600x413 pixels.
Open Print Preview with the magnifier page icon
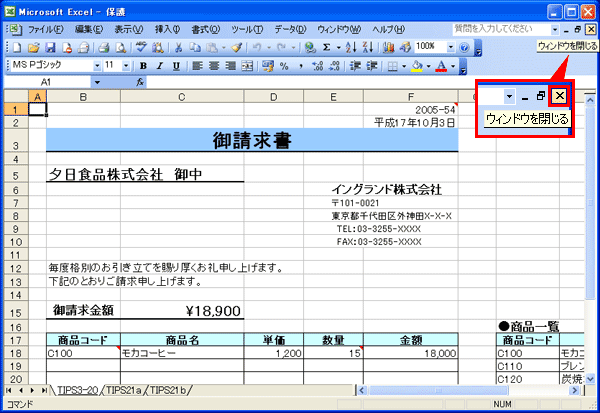[121, 47]
